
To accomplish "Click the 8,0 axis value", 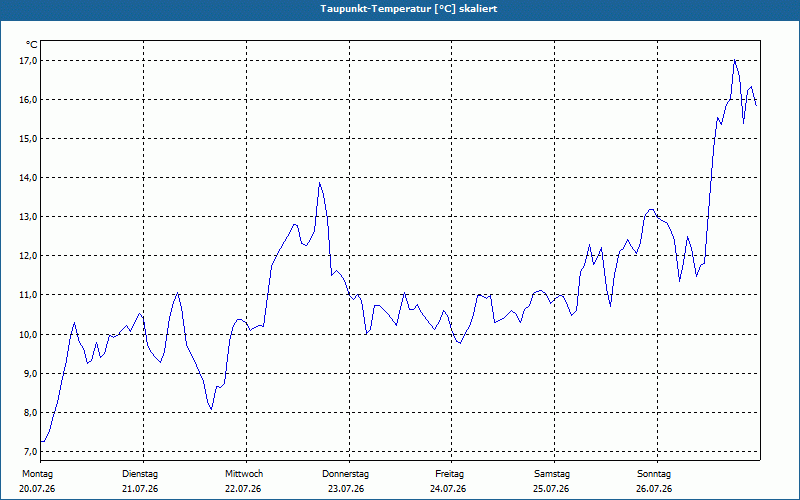I will point(30,413).
